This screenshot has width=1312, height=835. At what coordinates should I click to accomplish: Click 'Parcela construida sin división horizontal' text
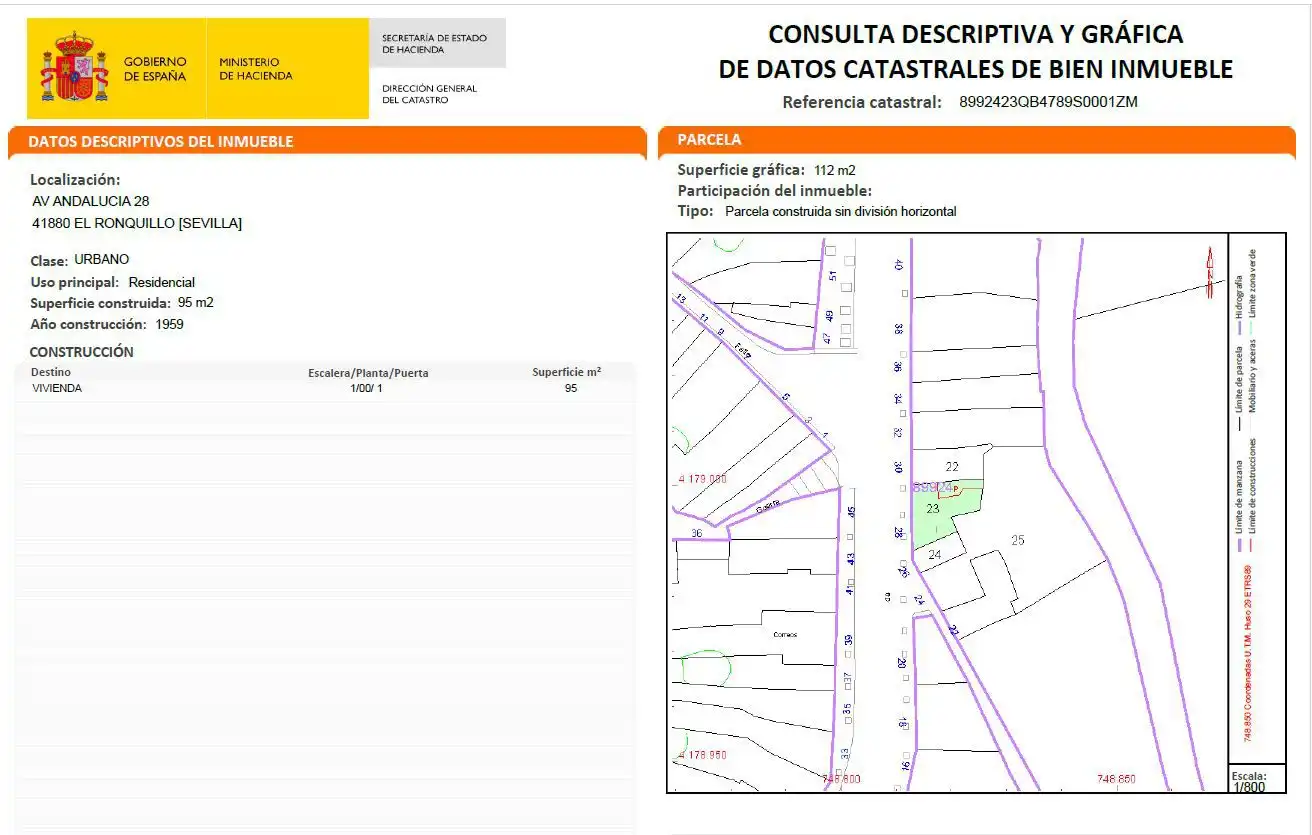point(841,212)
